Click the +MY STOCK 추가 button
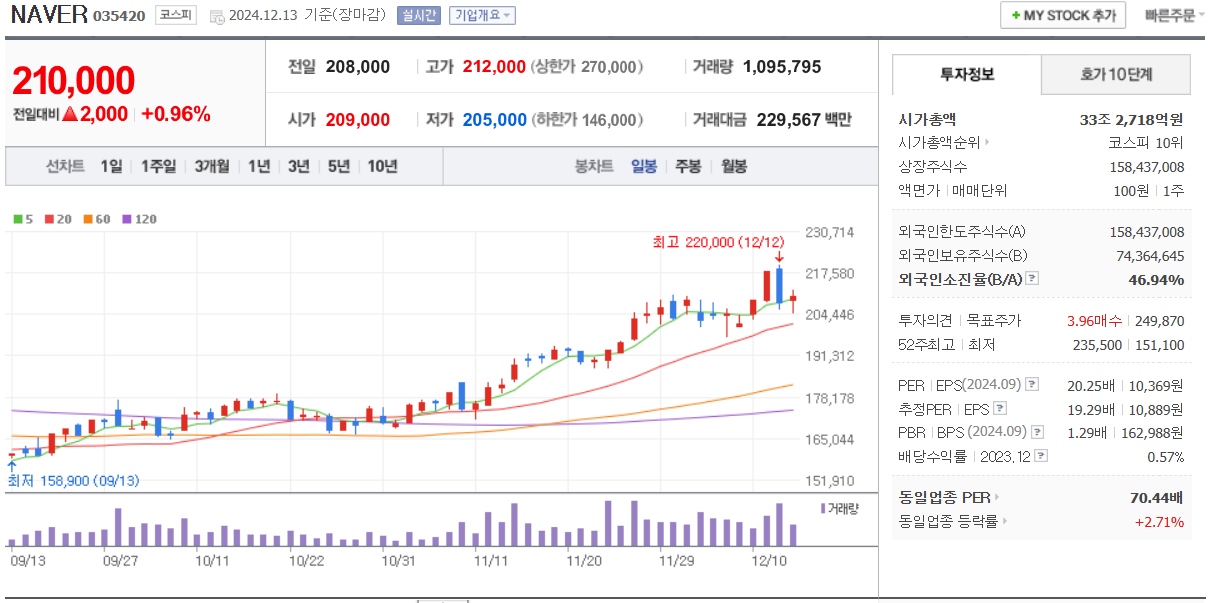 (1063, 15)
